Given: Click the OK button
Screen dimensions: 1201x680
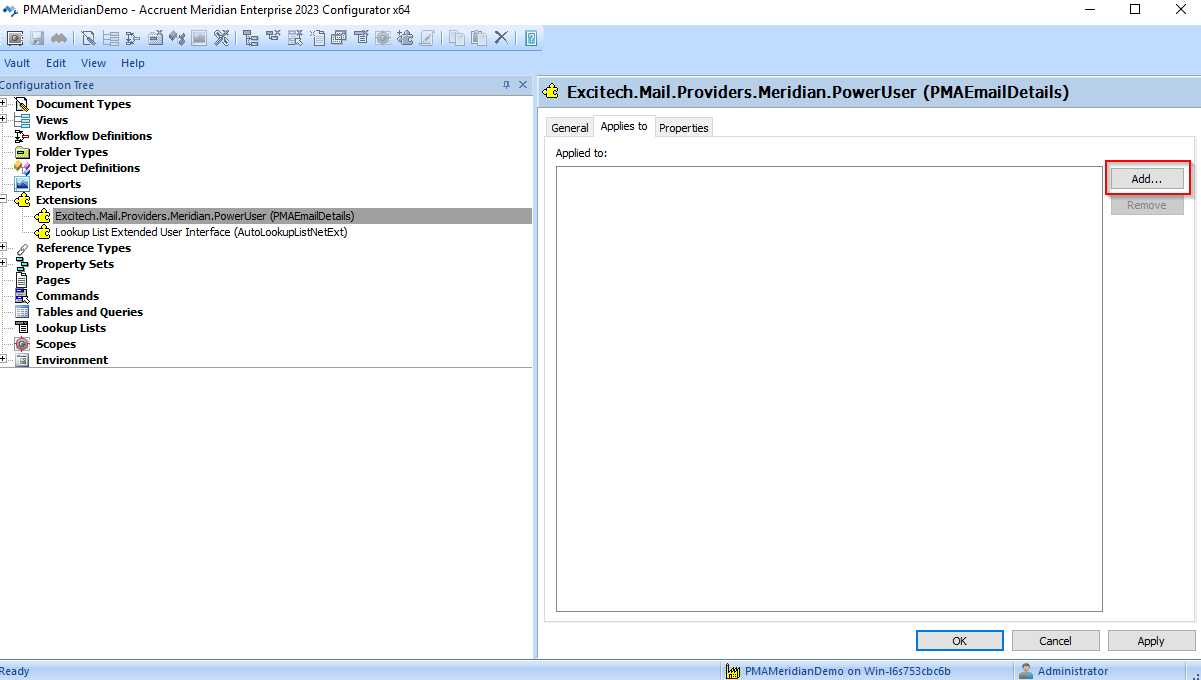Looking at the screenshot, I should click(x=959, y=641).
